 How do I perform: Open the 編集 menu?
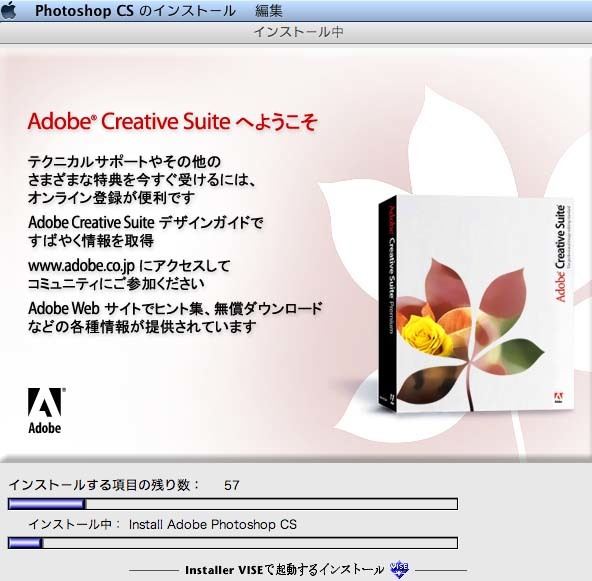[x=268, y=11]
